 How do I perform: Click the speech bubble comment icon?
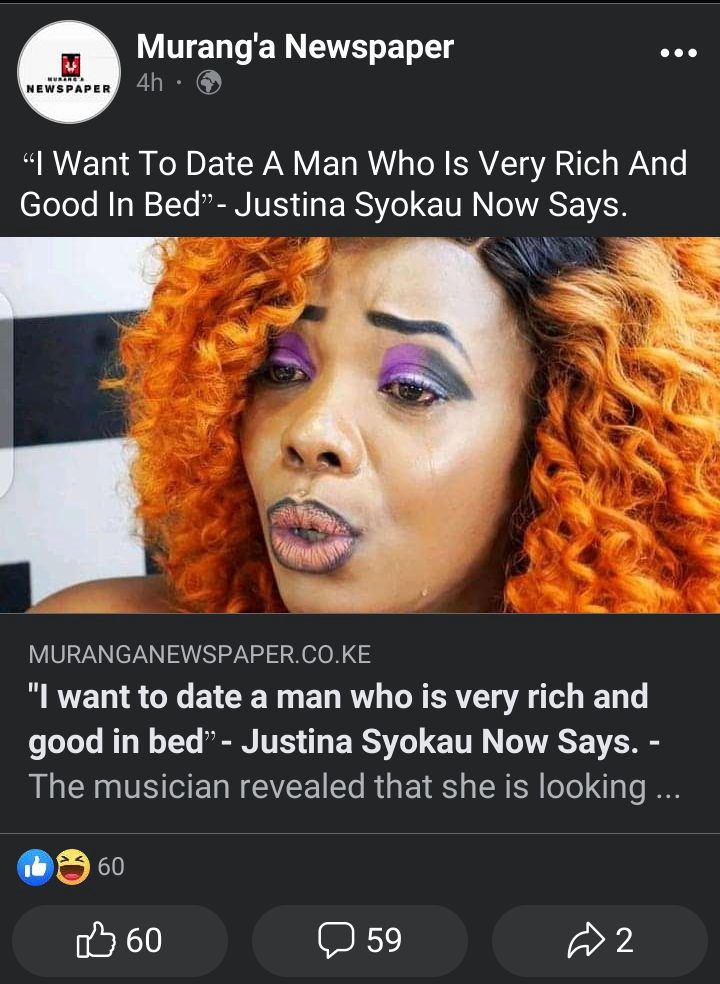336,940
